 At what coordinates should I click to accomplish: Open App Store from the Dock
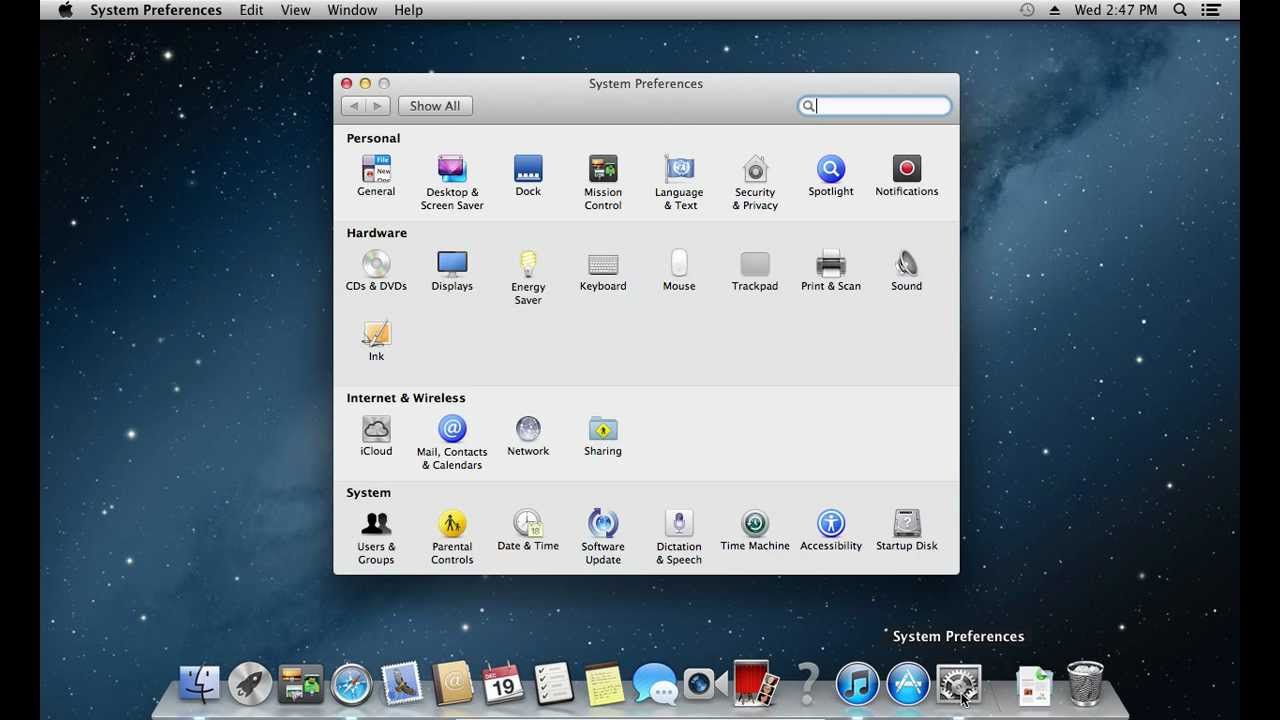tap(908, 685)
